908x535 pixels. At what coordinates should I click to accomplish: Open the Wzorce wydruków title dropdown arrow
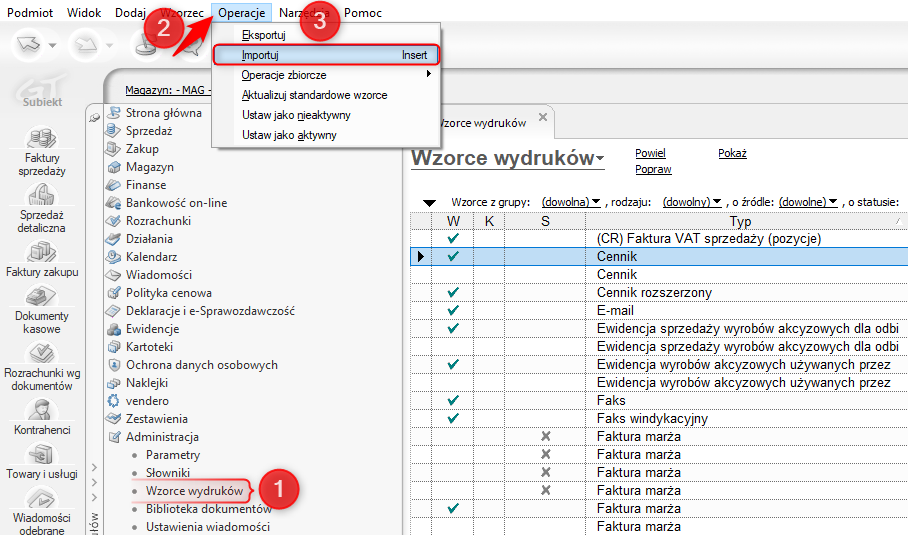click(x=600, y=160)
